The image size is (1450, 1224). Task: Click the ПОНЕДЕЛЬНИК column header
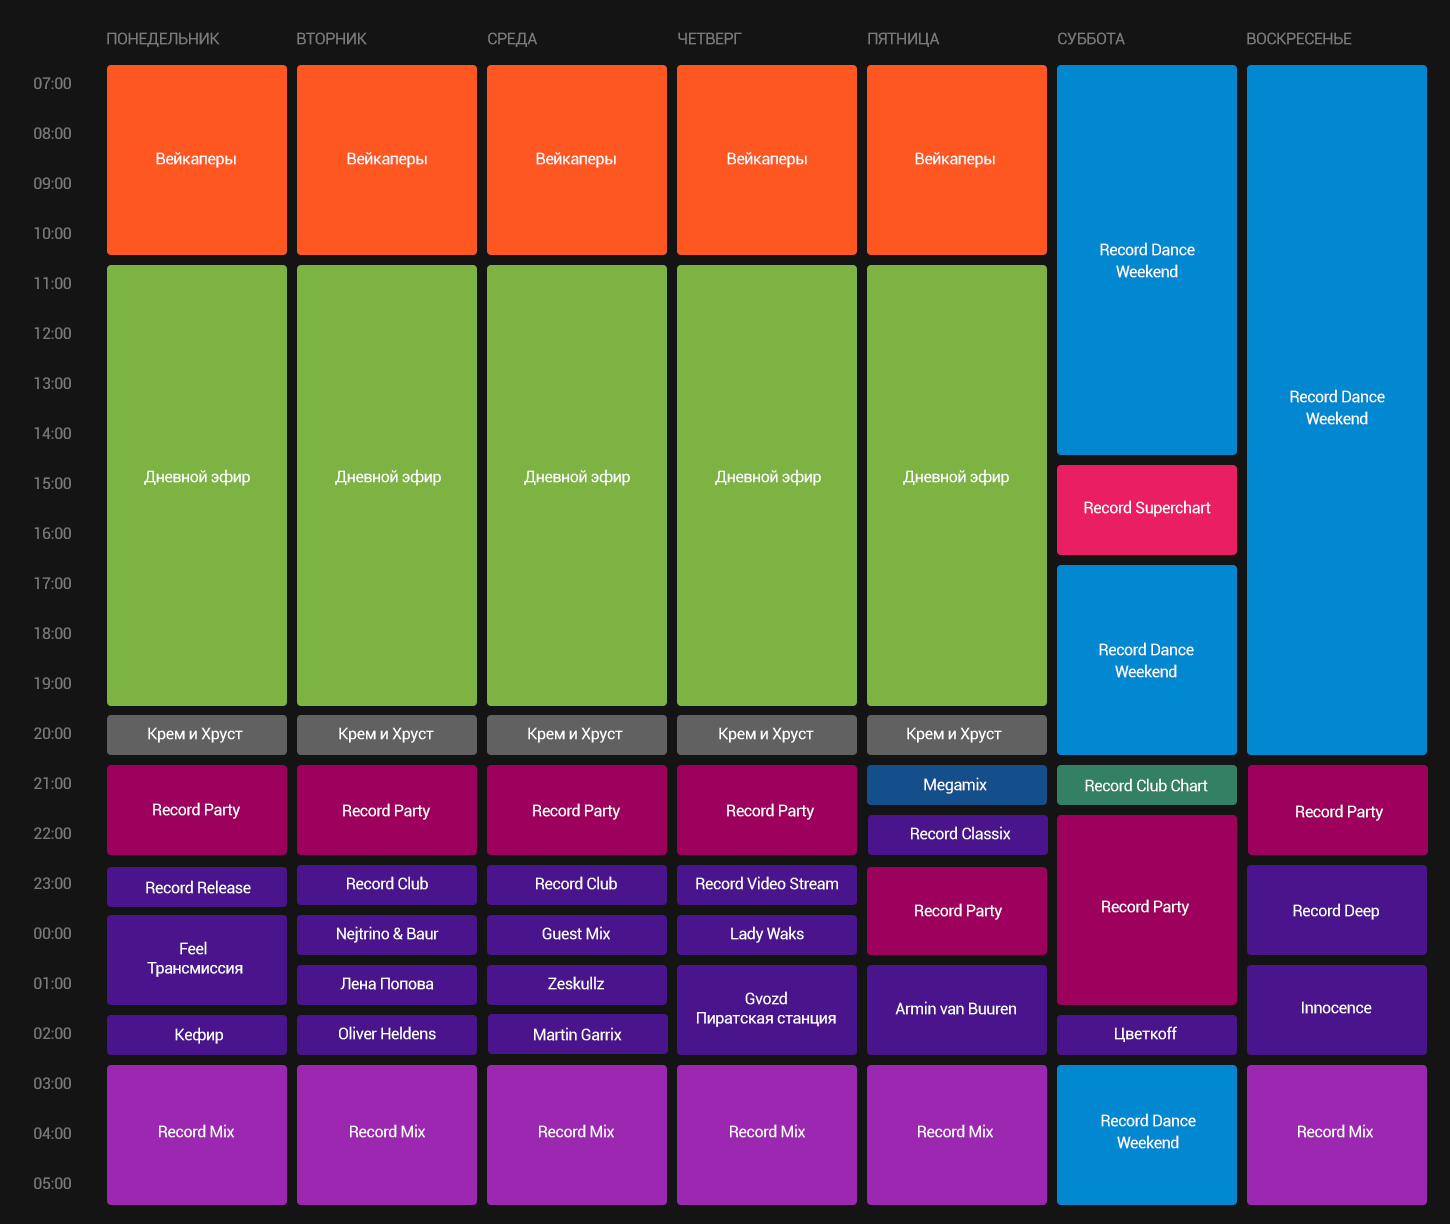click(163, 39)
